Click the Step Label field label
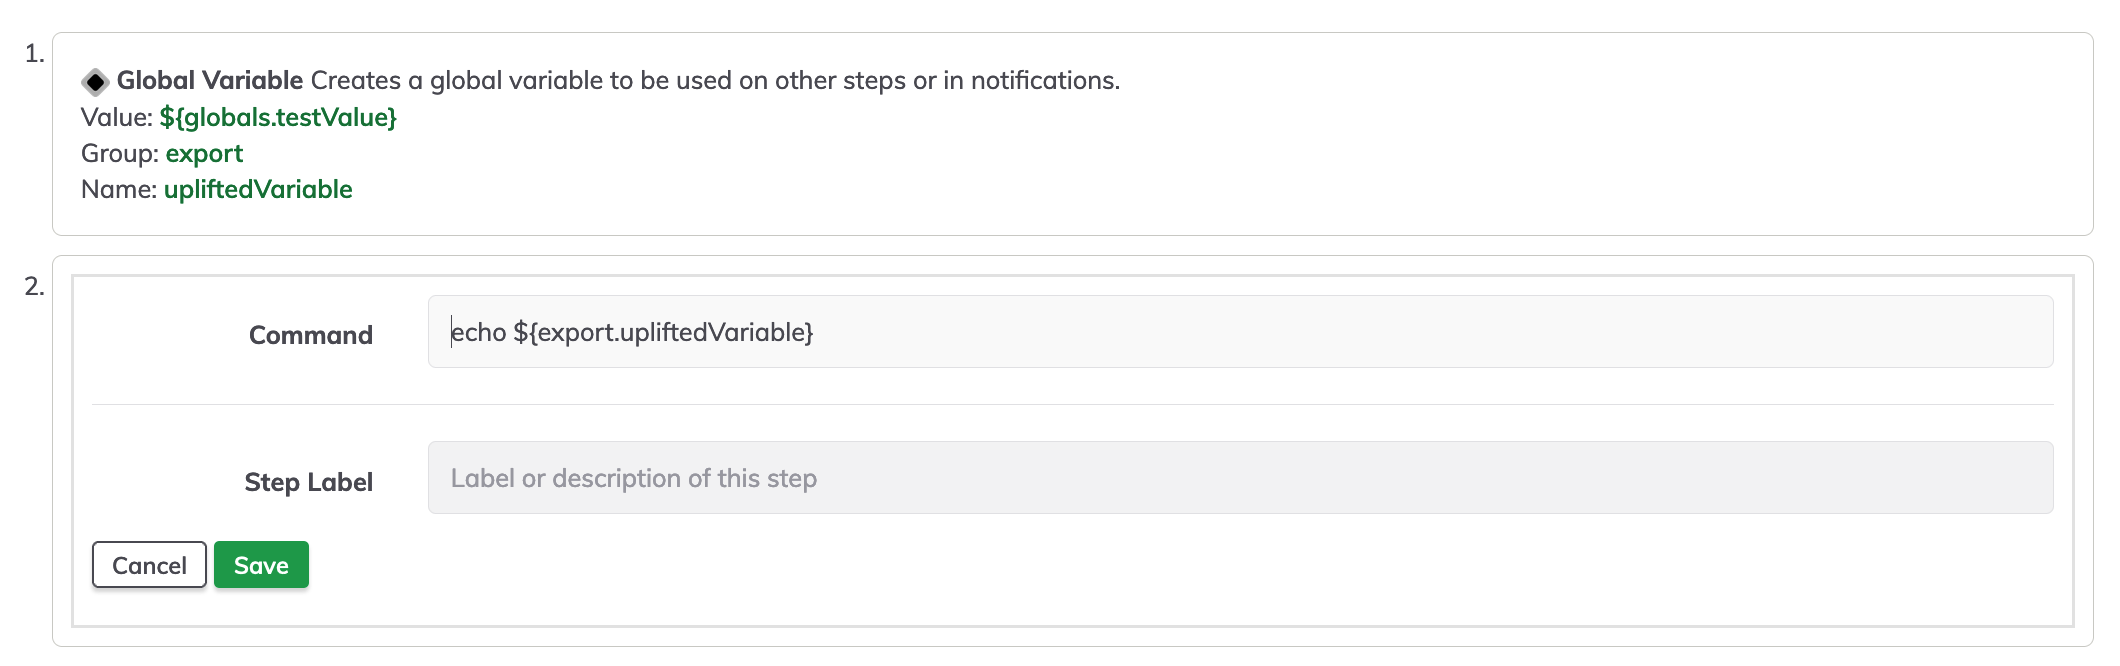 click(308, 482)
